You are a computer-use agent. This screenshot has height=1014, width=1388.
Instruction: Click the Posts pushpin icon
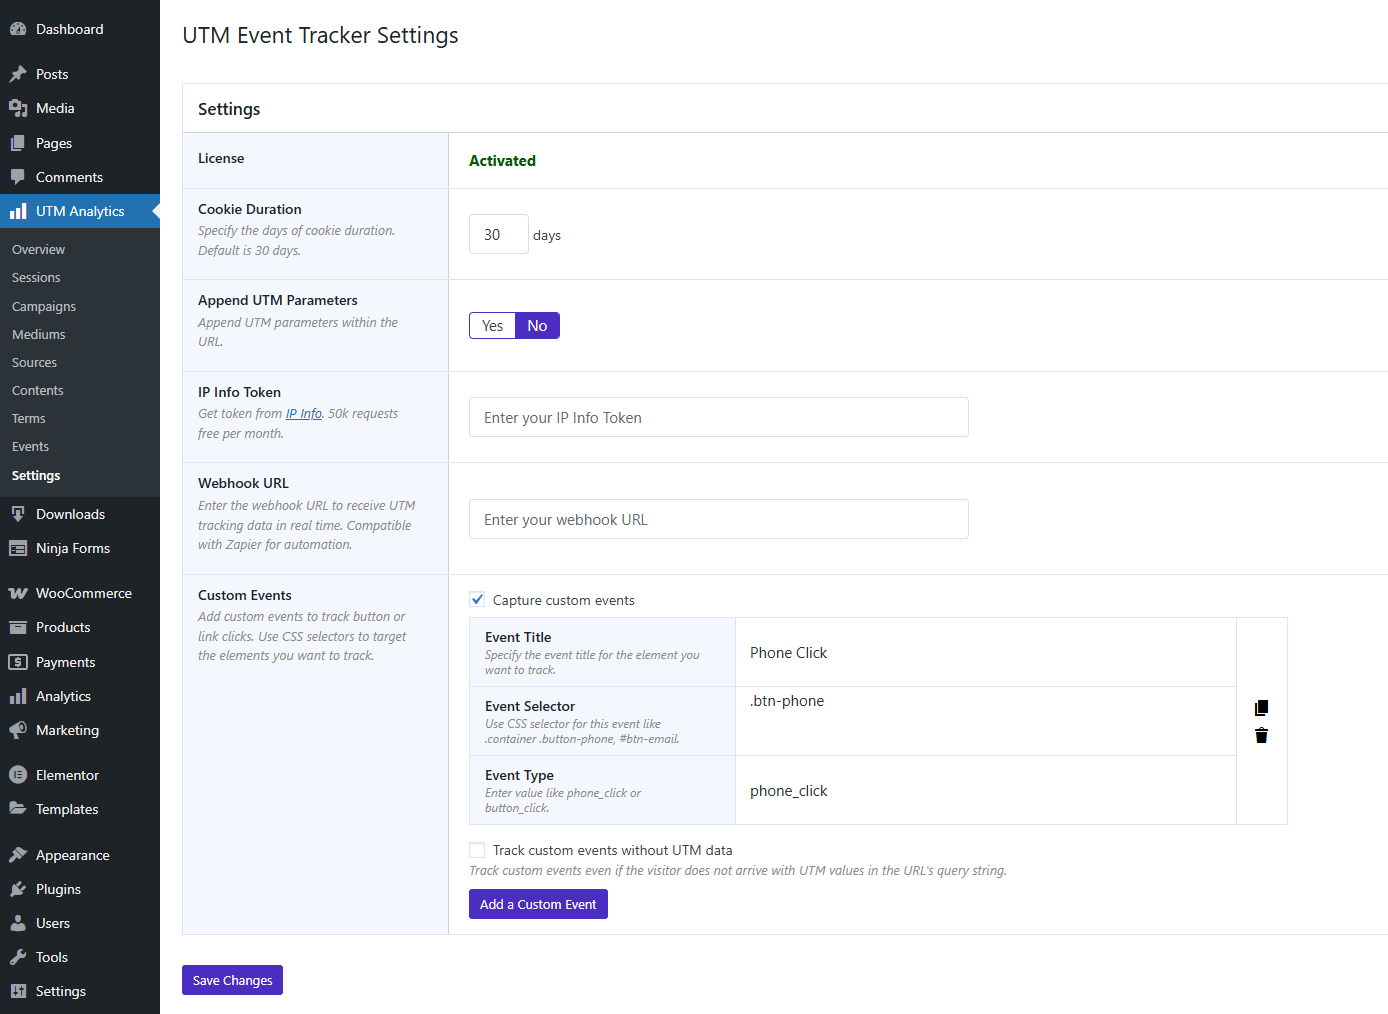(x=18, y=74)
